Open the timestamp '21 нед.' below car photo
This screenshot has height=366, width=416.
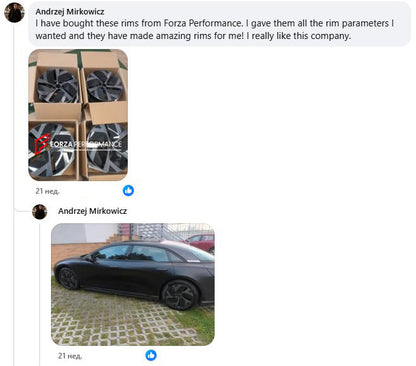70,356
